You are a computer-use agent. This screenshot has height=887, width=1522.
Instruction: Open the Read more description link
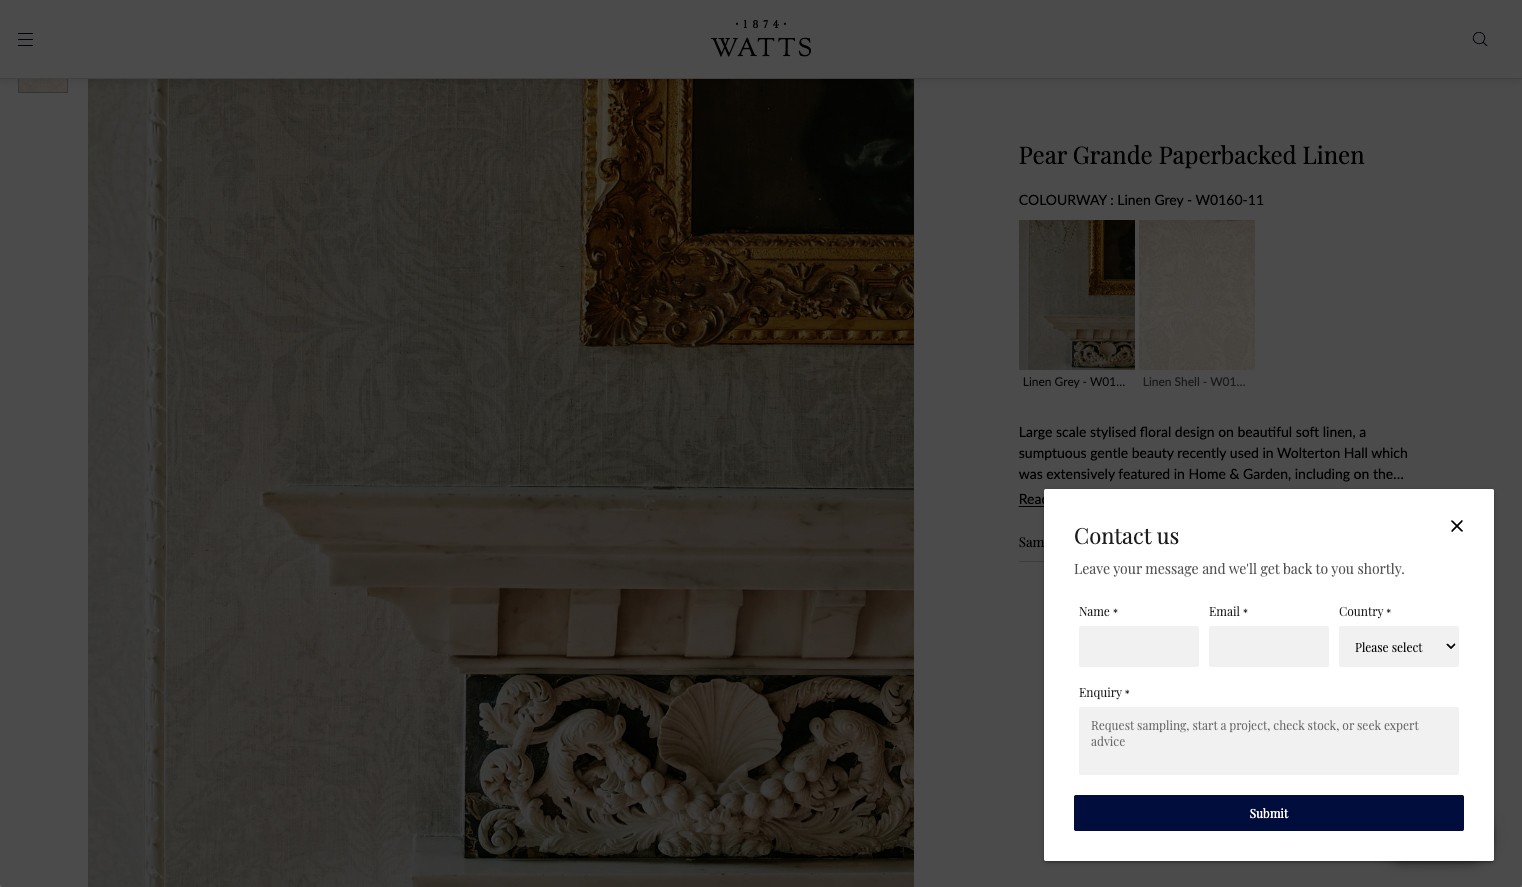pyautogui.click(x=1031, y=499)
